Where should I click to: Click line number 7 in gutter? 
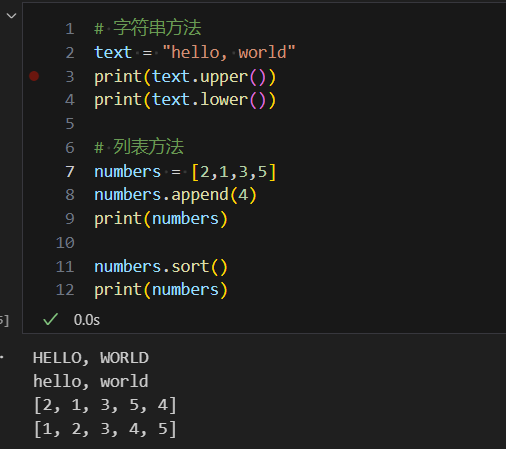point(70,172)
